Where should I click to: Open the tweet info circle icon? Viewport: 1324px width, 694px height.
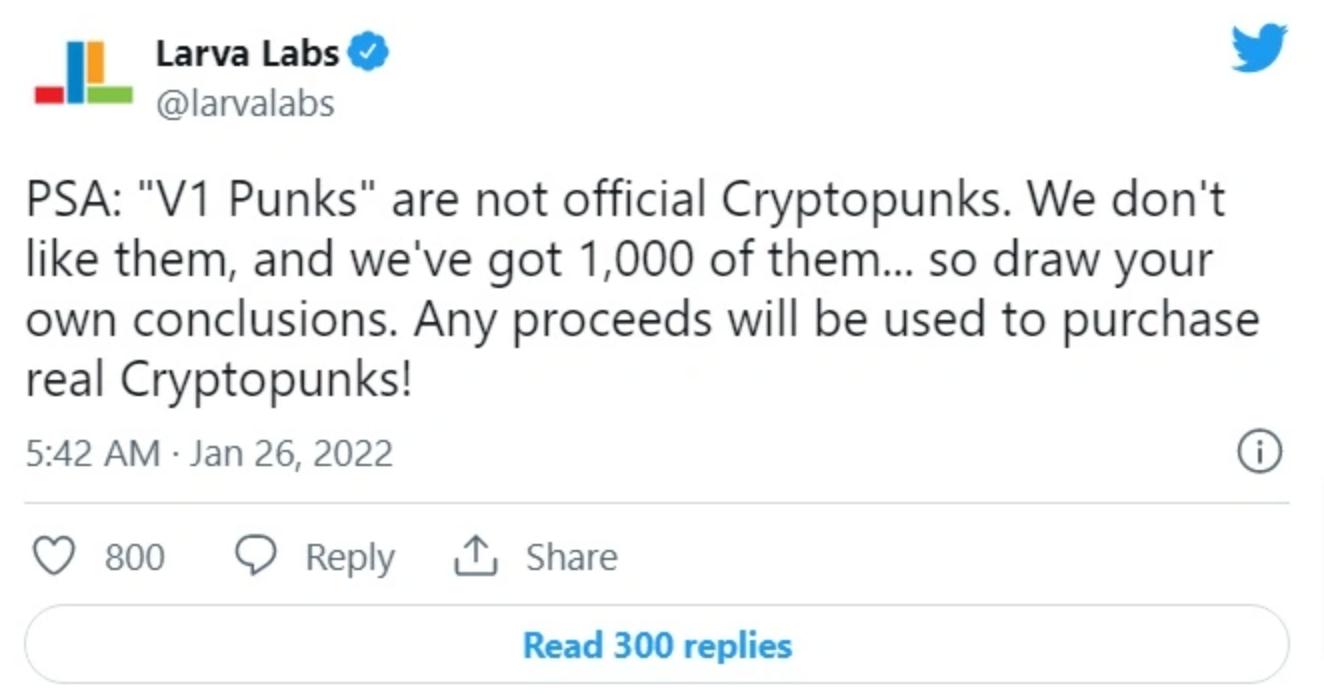click(x=1259, y=453)
